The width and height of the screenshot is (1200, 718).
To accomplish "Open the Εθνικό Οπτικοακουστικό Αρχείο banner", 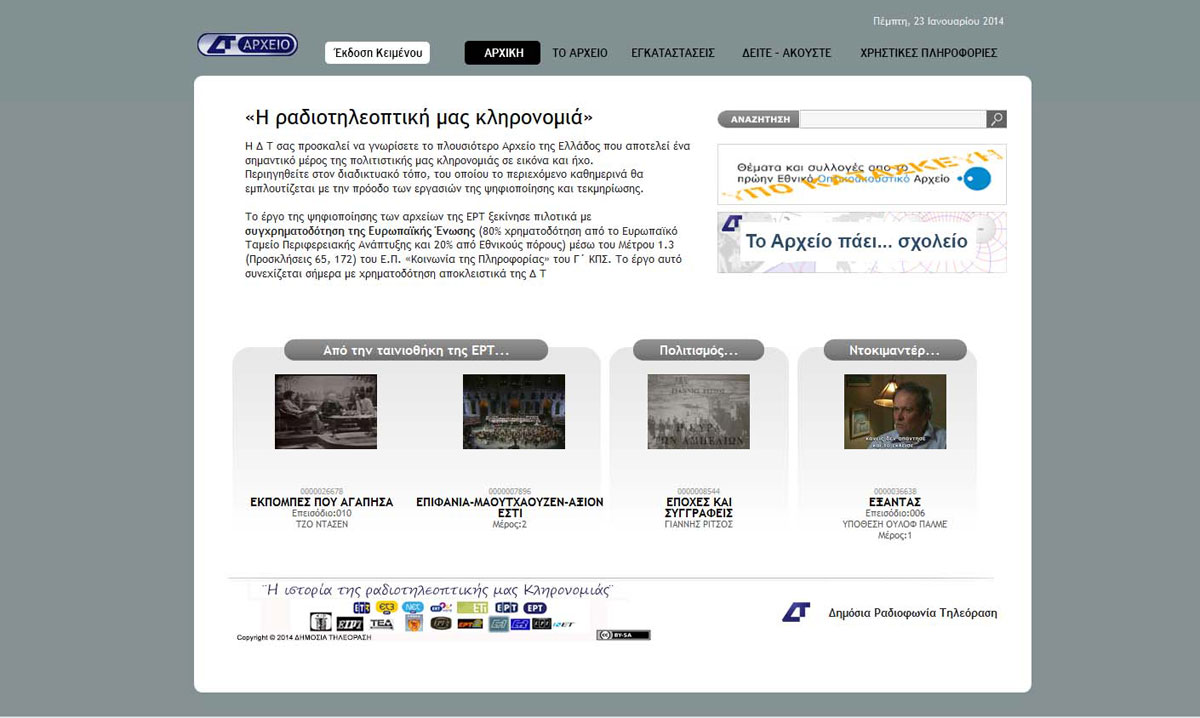I will click(861, 174).
